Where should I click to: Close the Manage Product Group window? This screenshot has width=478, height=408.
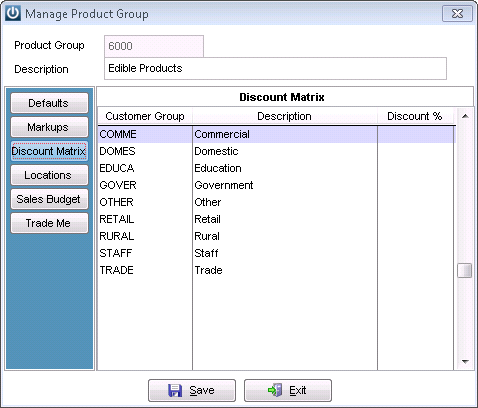coord(457,14)
